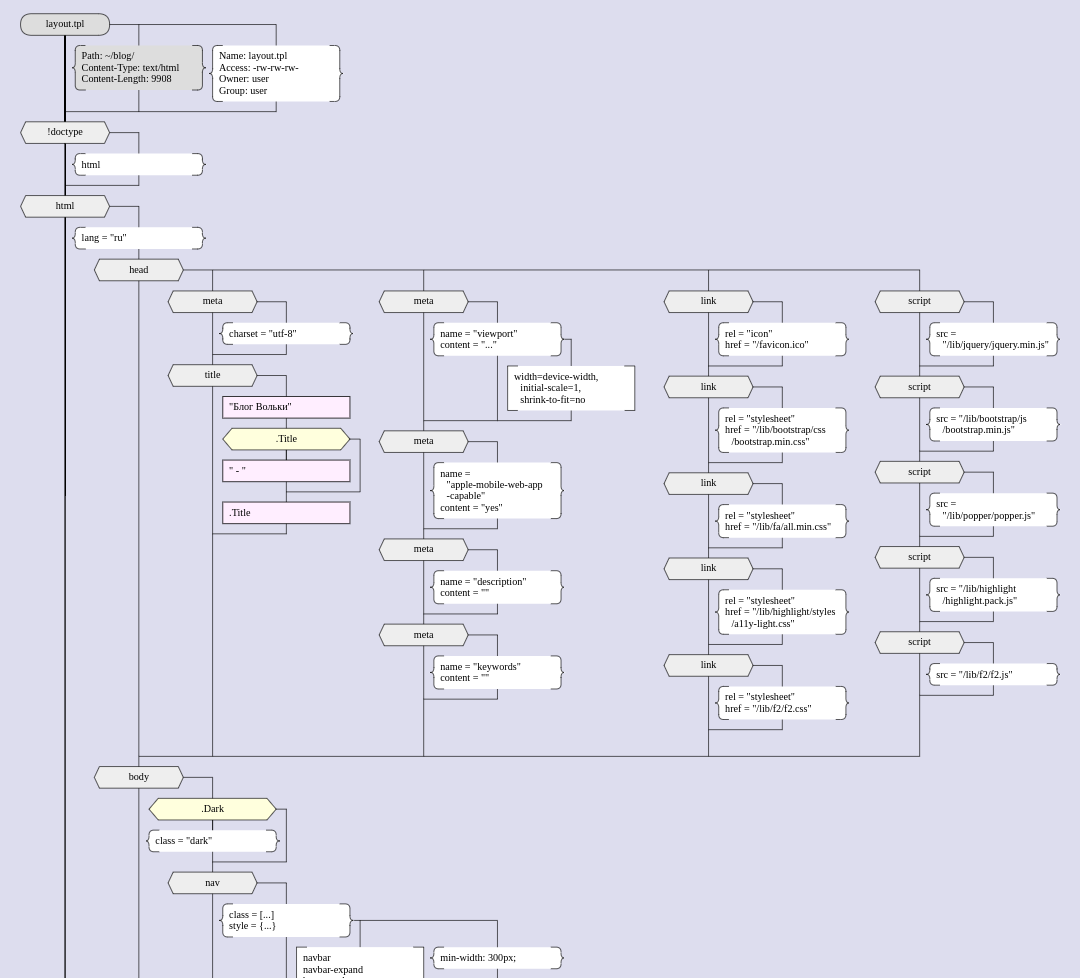Image resolution: width=1080 pixels, height=978 pixels.
Task: Select the popper.js script source box
Action: coord(993,510)
